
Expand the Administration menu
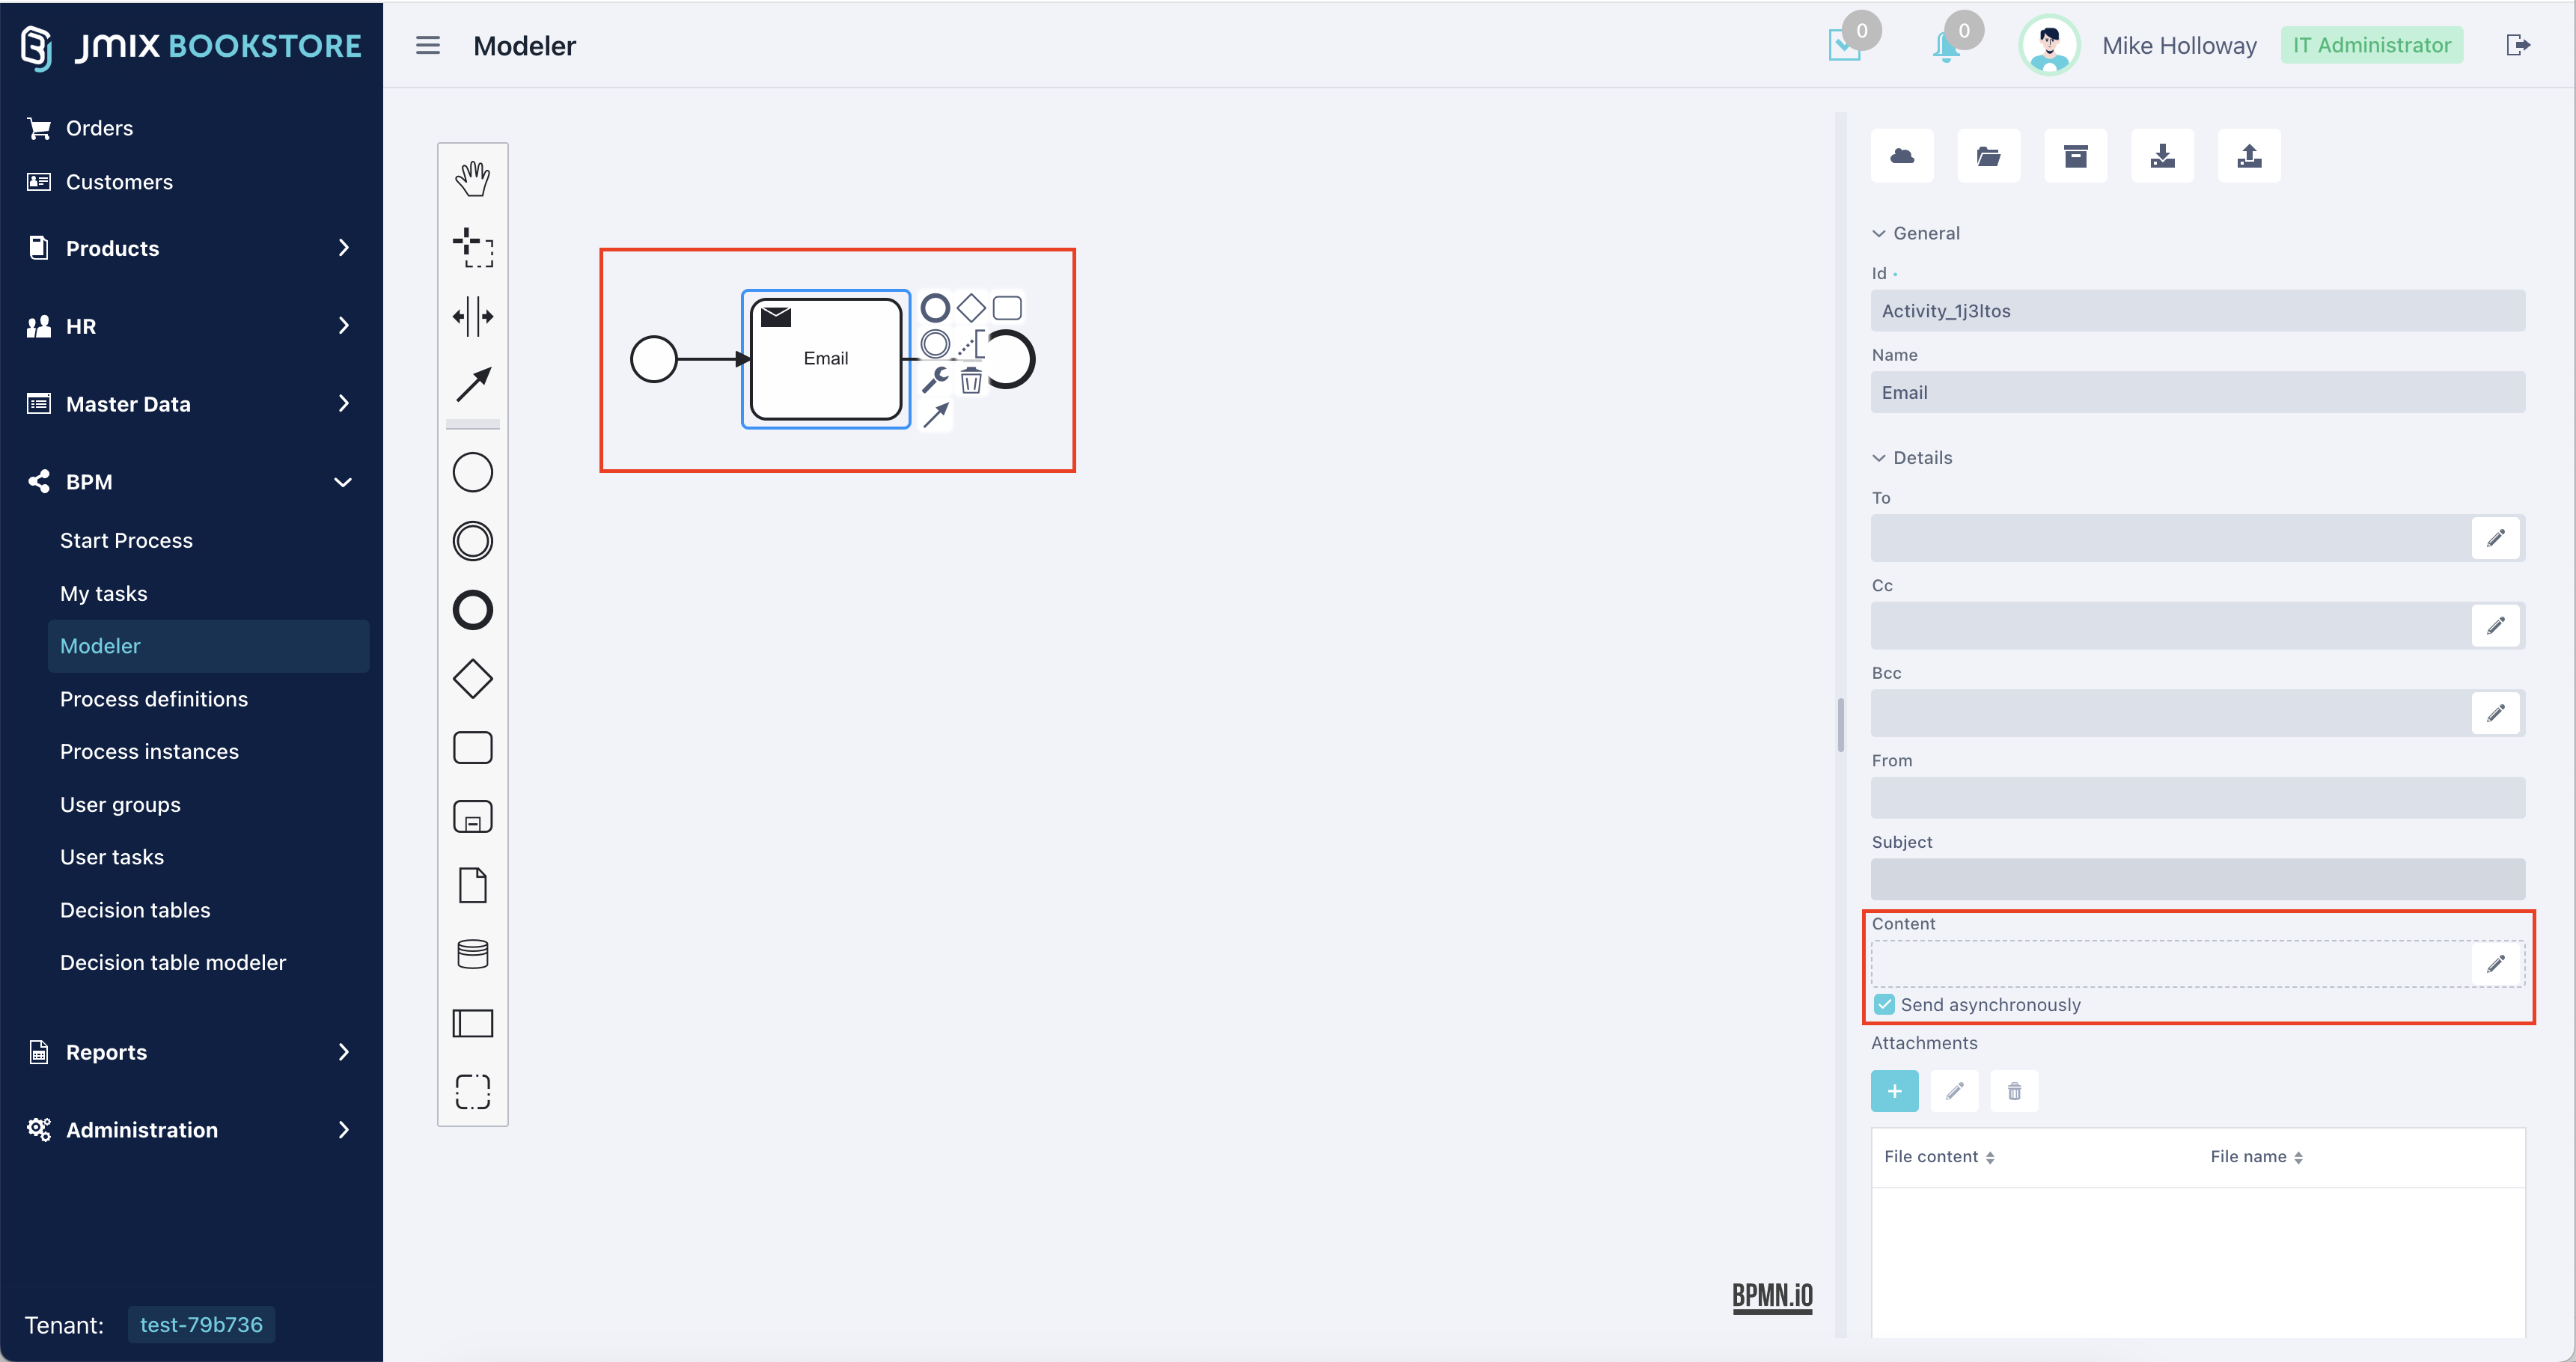[191, 1130]
